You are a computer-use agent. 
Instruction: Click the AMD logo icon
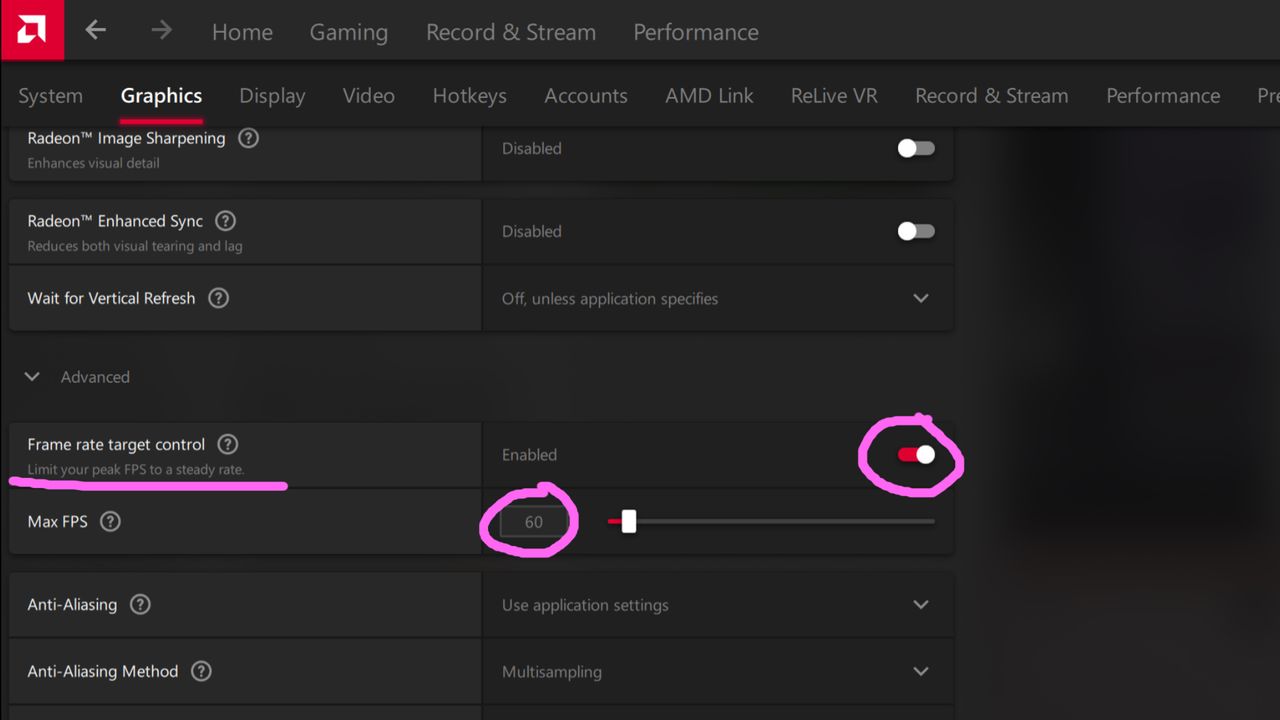(31, 31)
